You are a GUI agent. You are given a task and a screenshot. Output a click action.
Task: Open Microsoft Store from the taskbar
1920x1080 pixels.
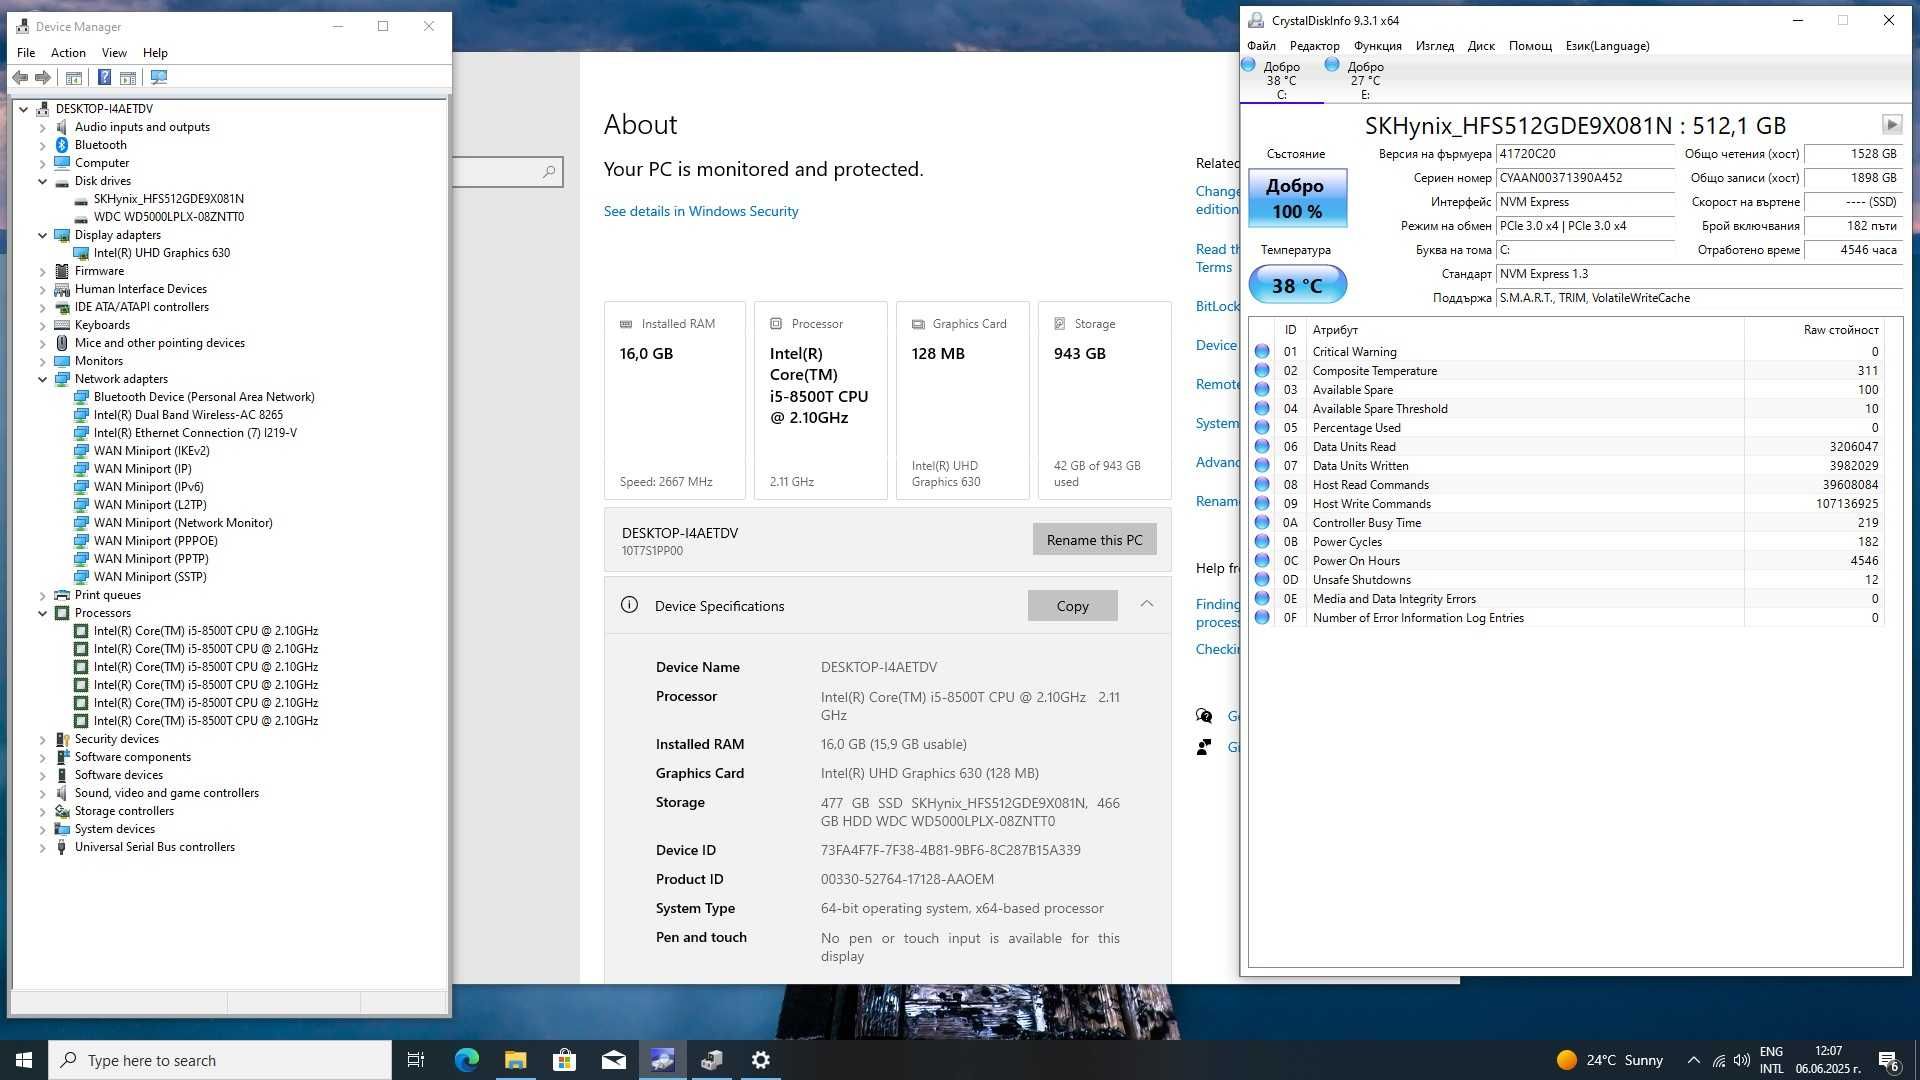coord(564,1060)
